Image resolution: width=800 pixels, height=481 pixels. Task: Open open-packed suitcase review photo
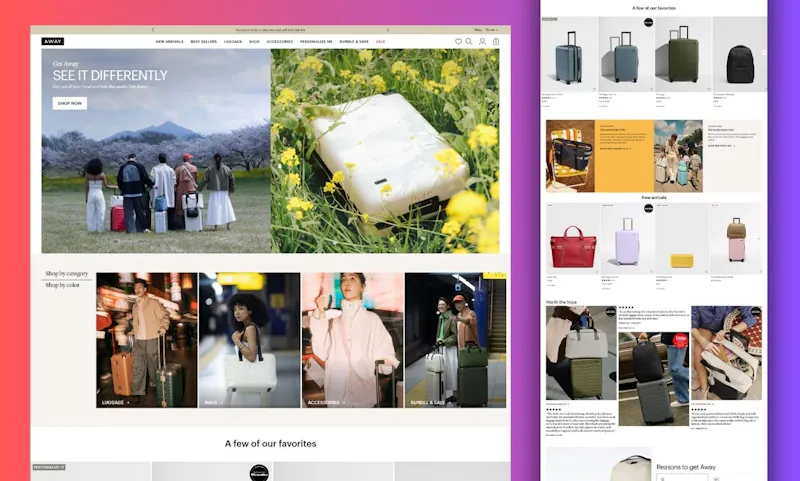tap(727, 353)
